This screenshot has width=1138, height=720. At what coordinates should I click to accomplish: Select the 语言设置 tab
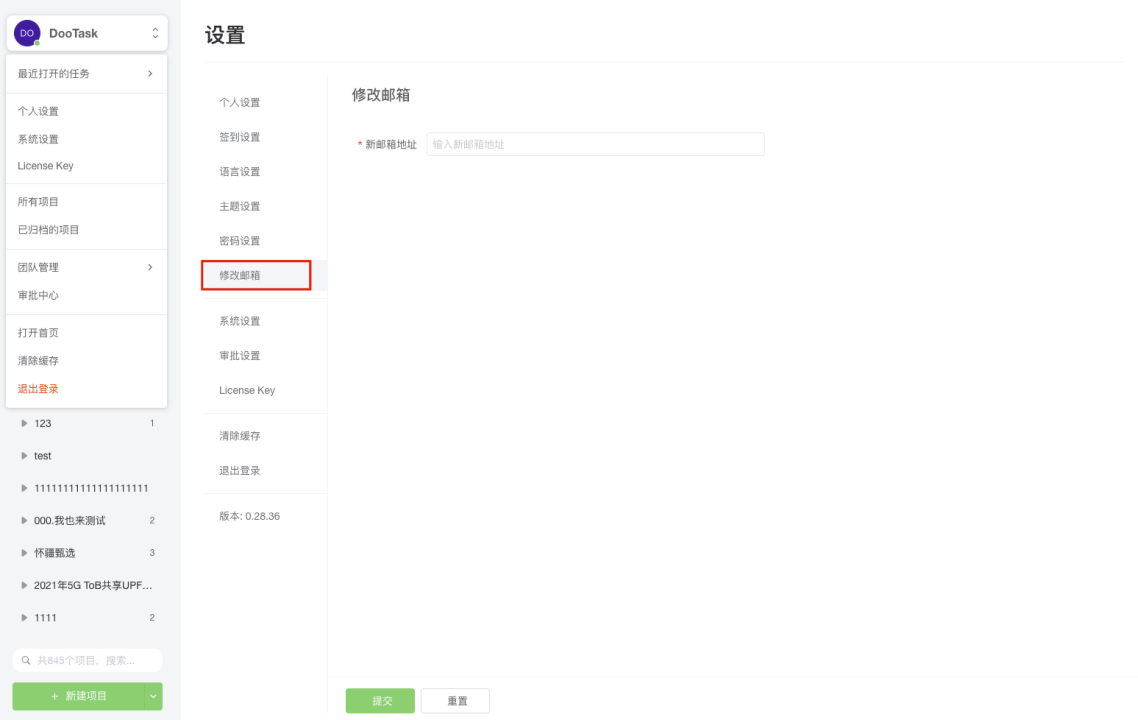point(239,171)
